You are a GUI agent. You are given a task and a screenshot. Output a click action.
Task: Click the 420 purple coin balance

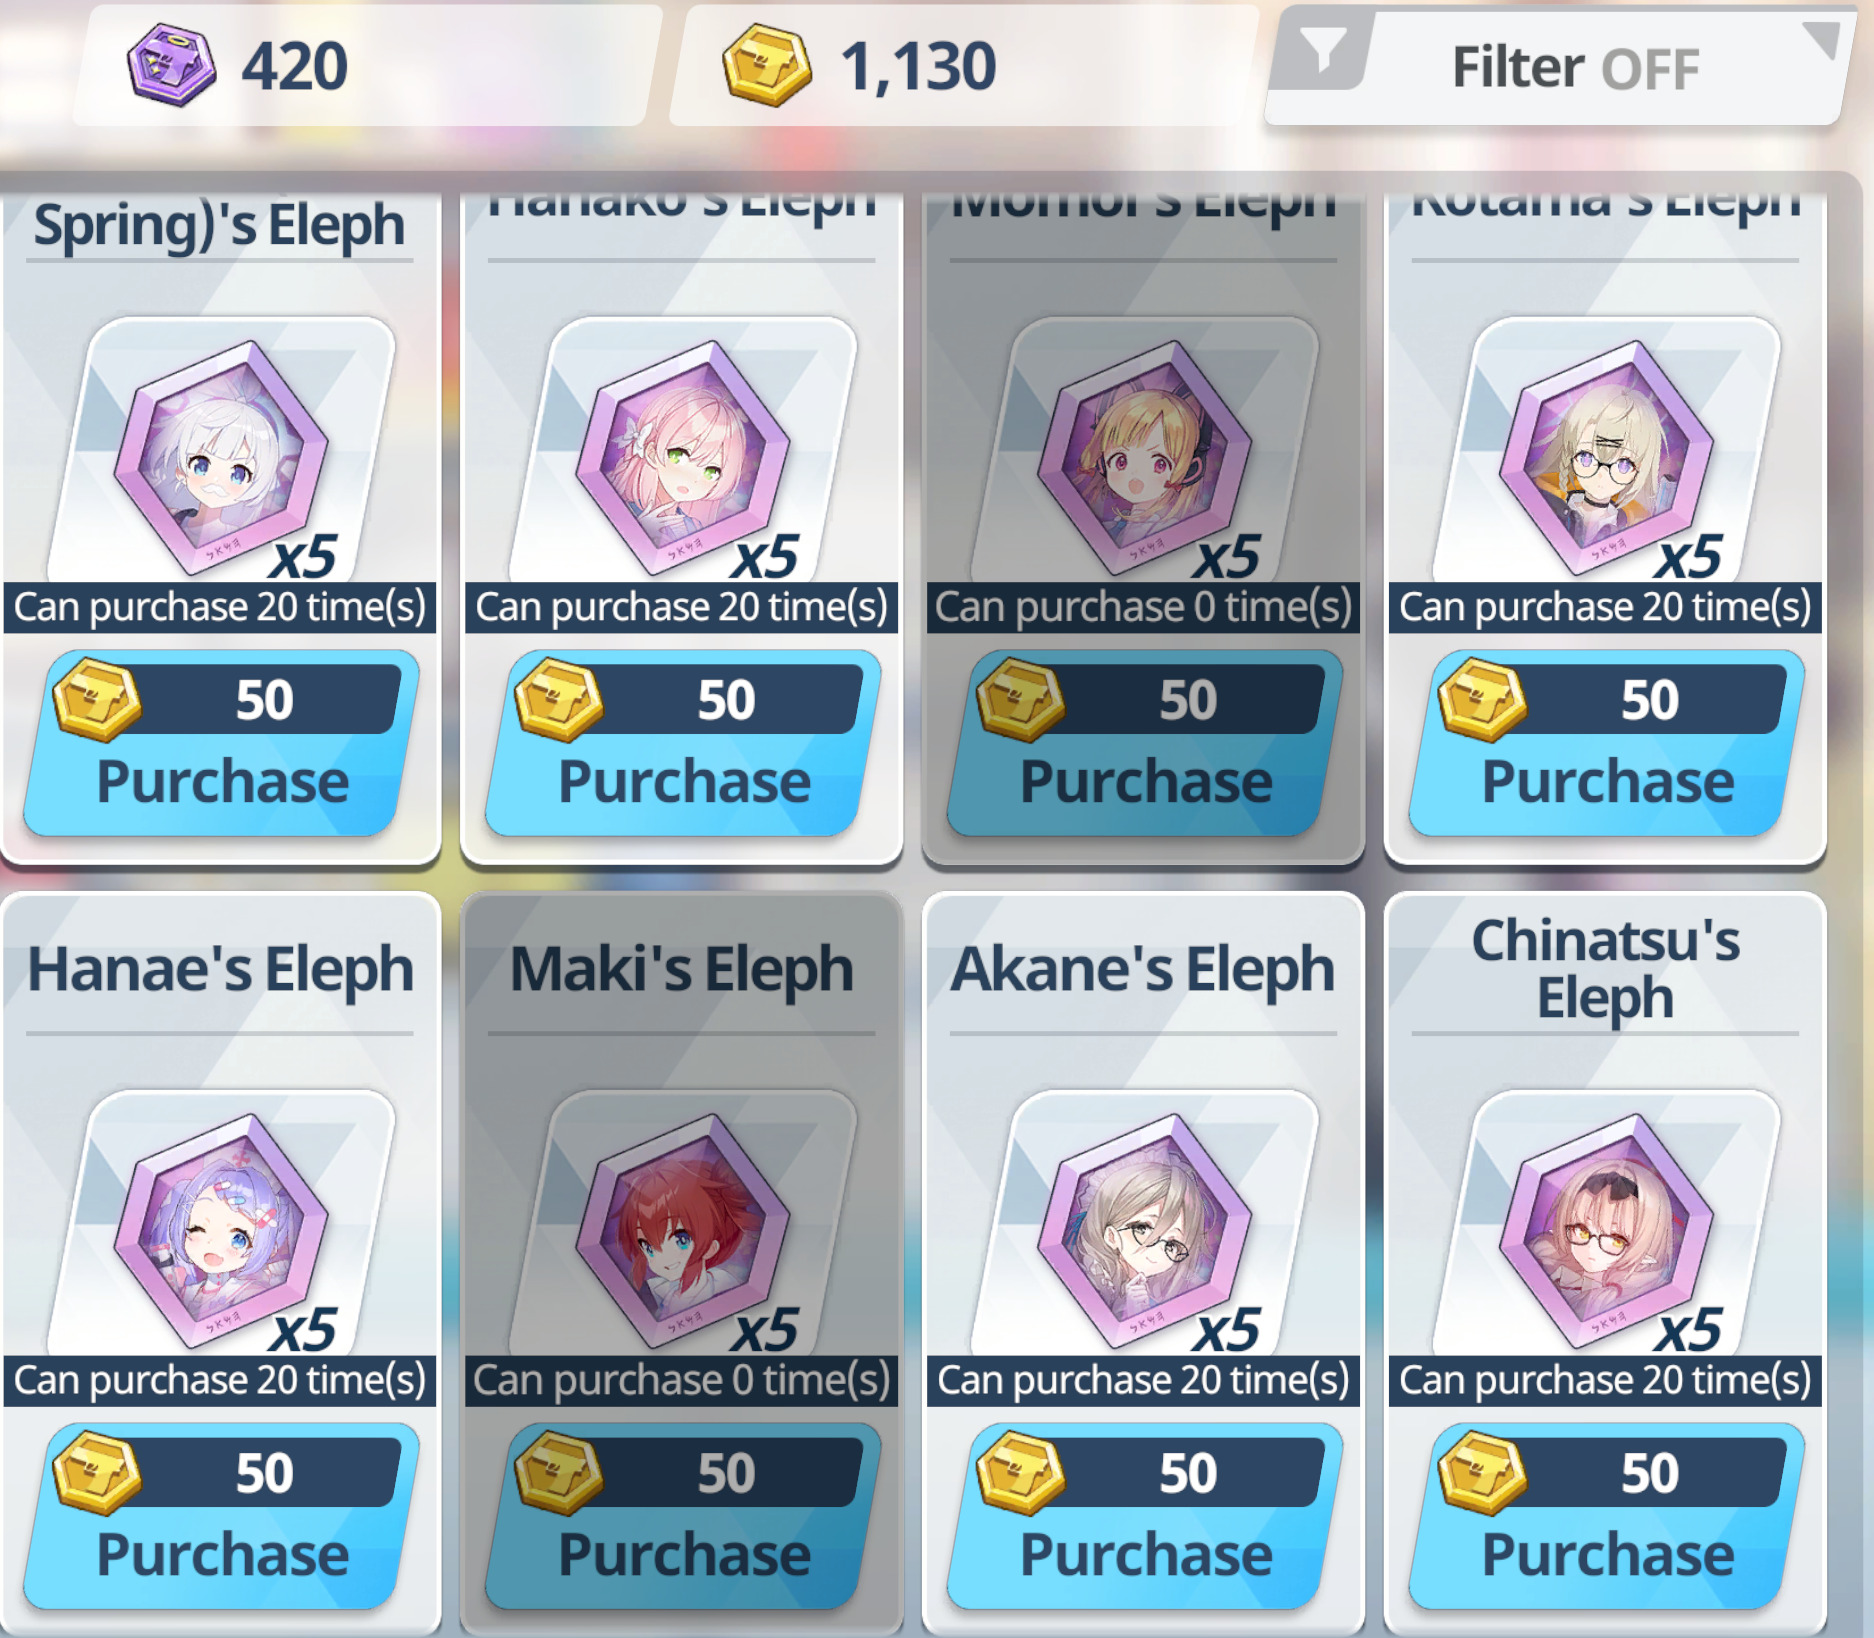(x=295, y=67)
